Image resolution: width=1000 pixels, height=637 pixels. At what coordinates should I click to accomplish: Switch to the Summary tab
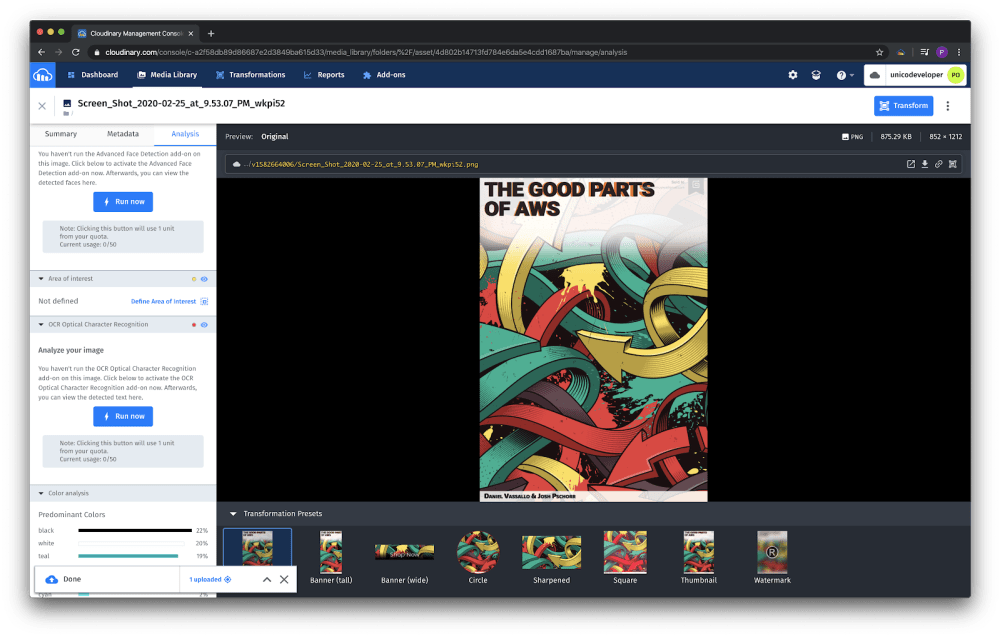pos(61,134)
